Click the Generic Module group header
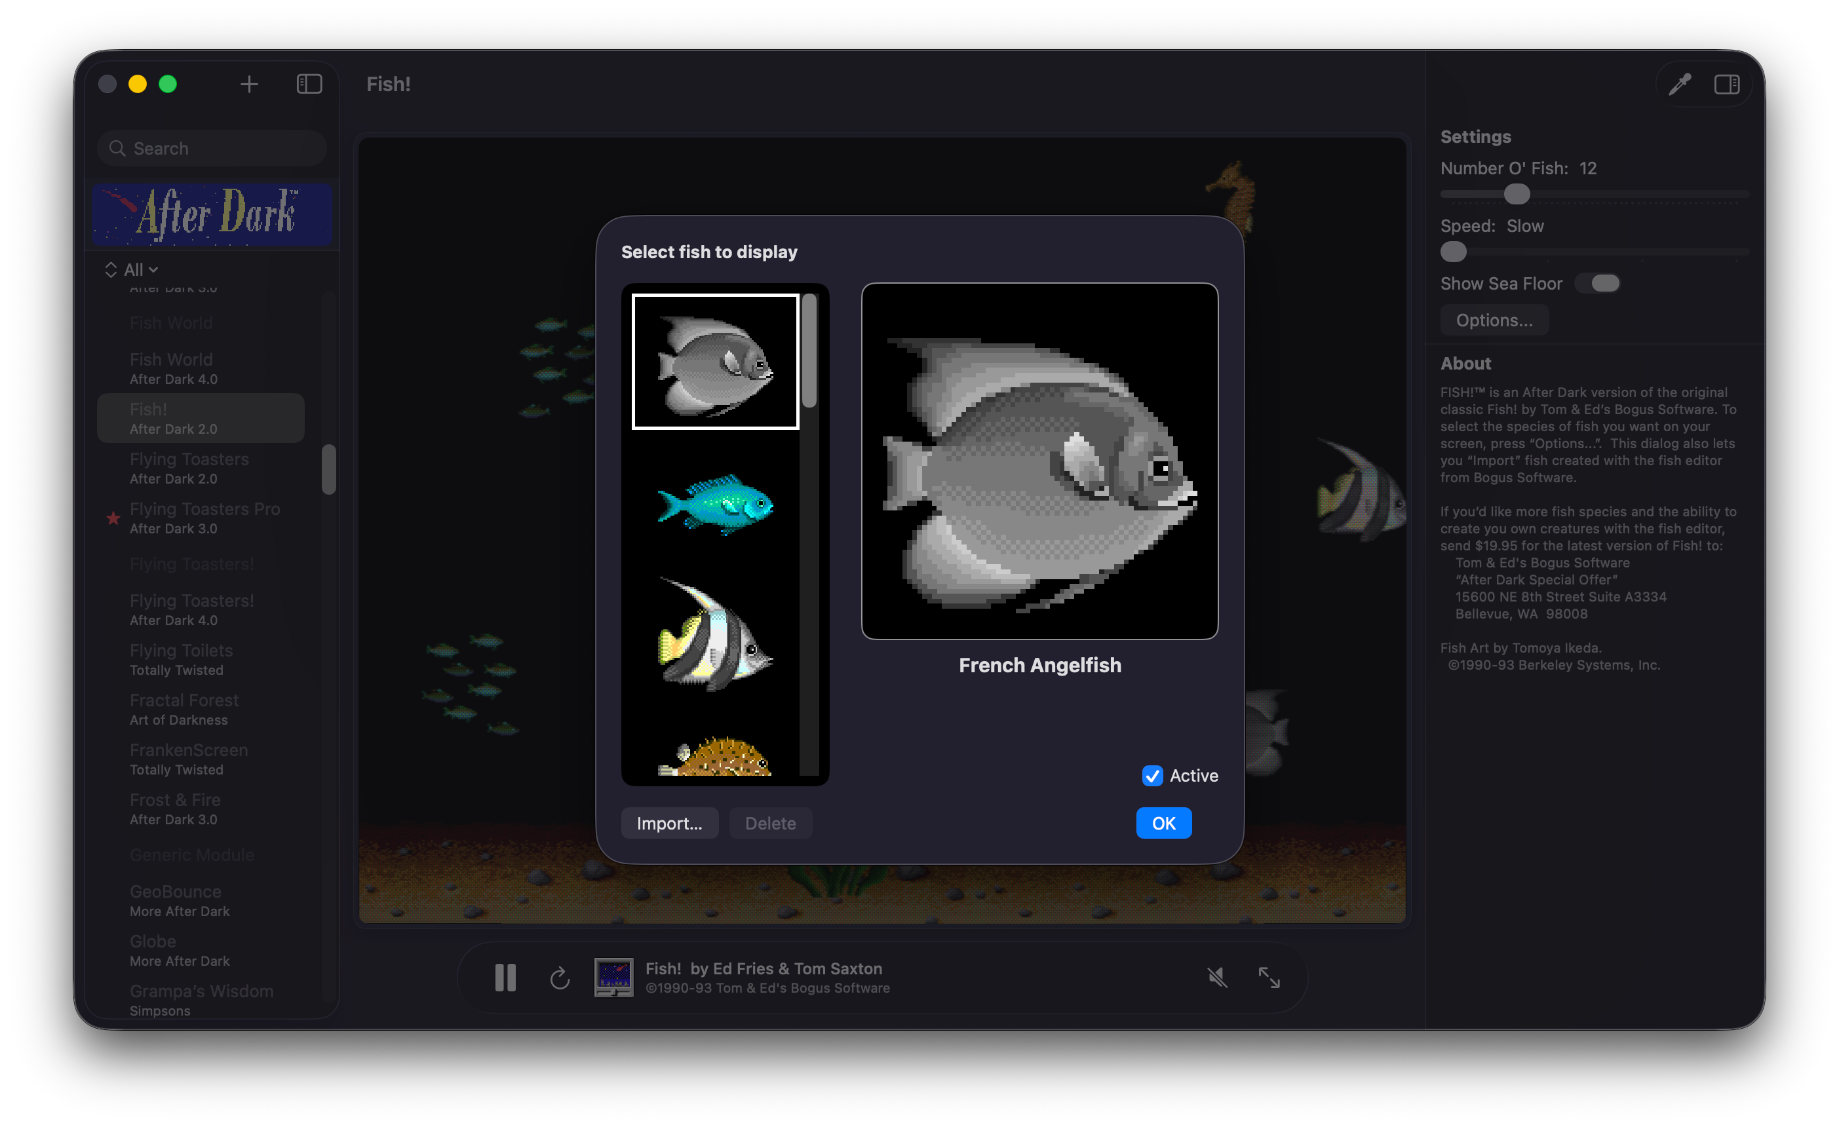The height and width of the screenshot is (1127, 1839). tap(192, 855)
